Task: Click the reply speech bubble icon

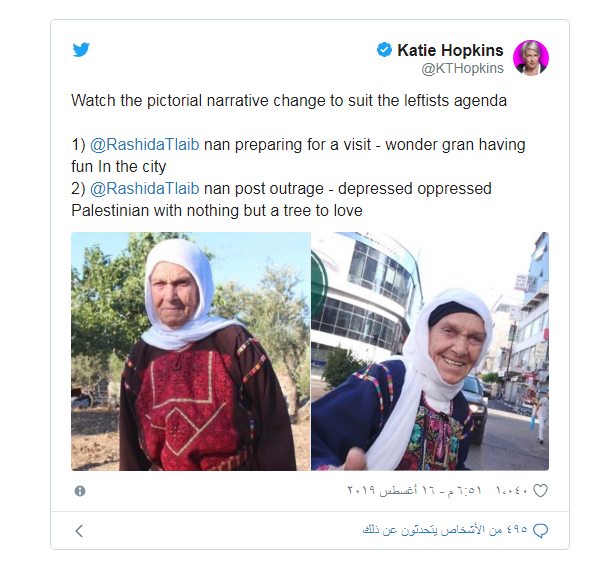Action: pos(540,531)
